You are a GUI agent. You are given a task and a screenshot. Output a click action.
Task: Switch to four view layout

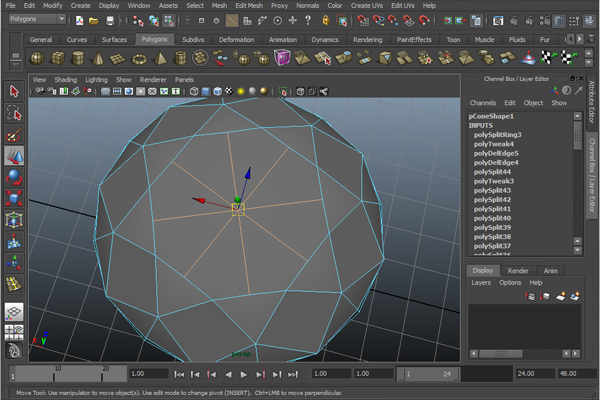[14, 332]
